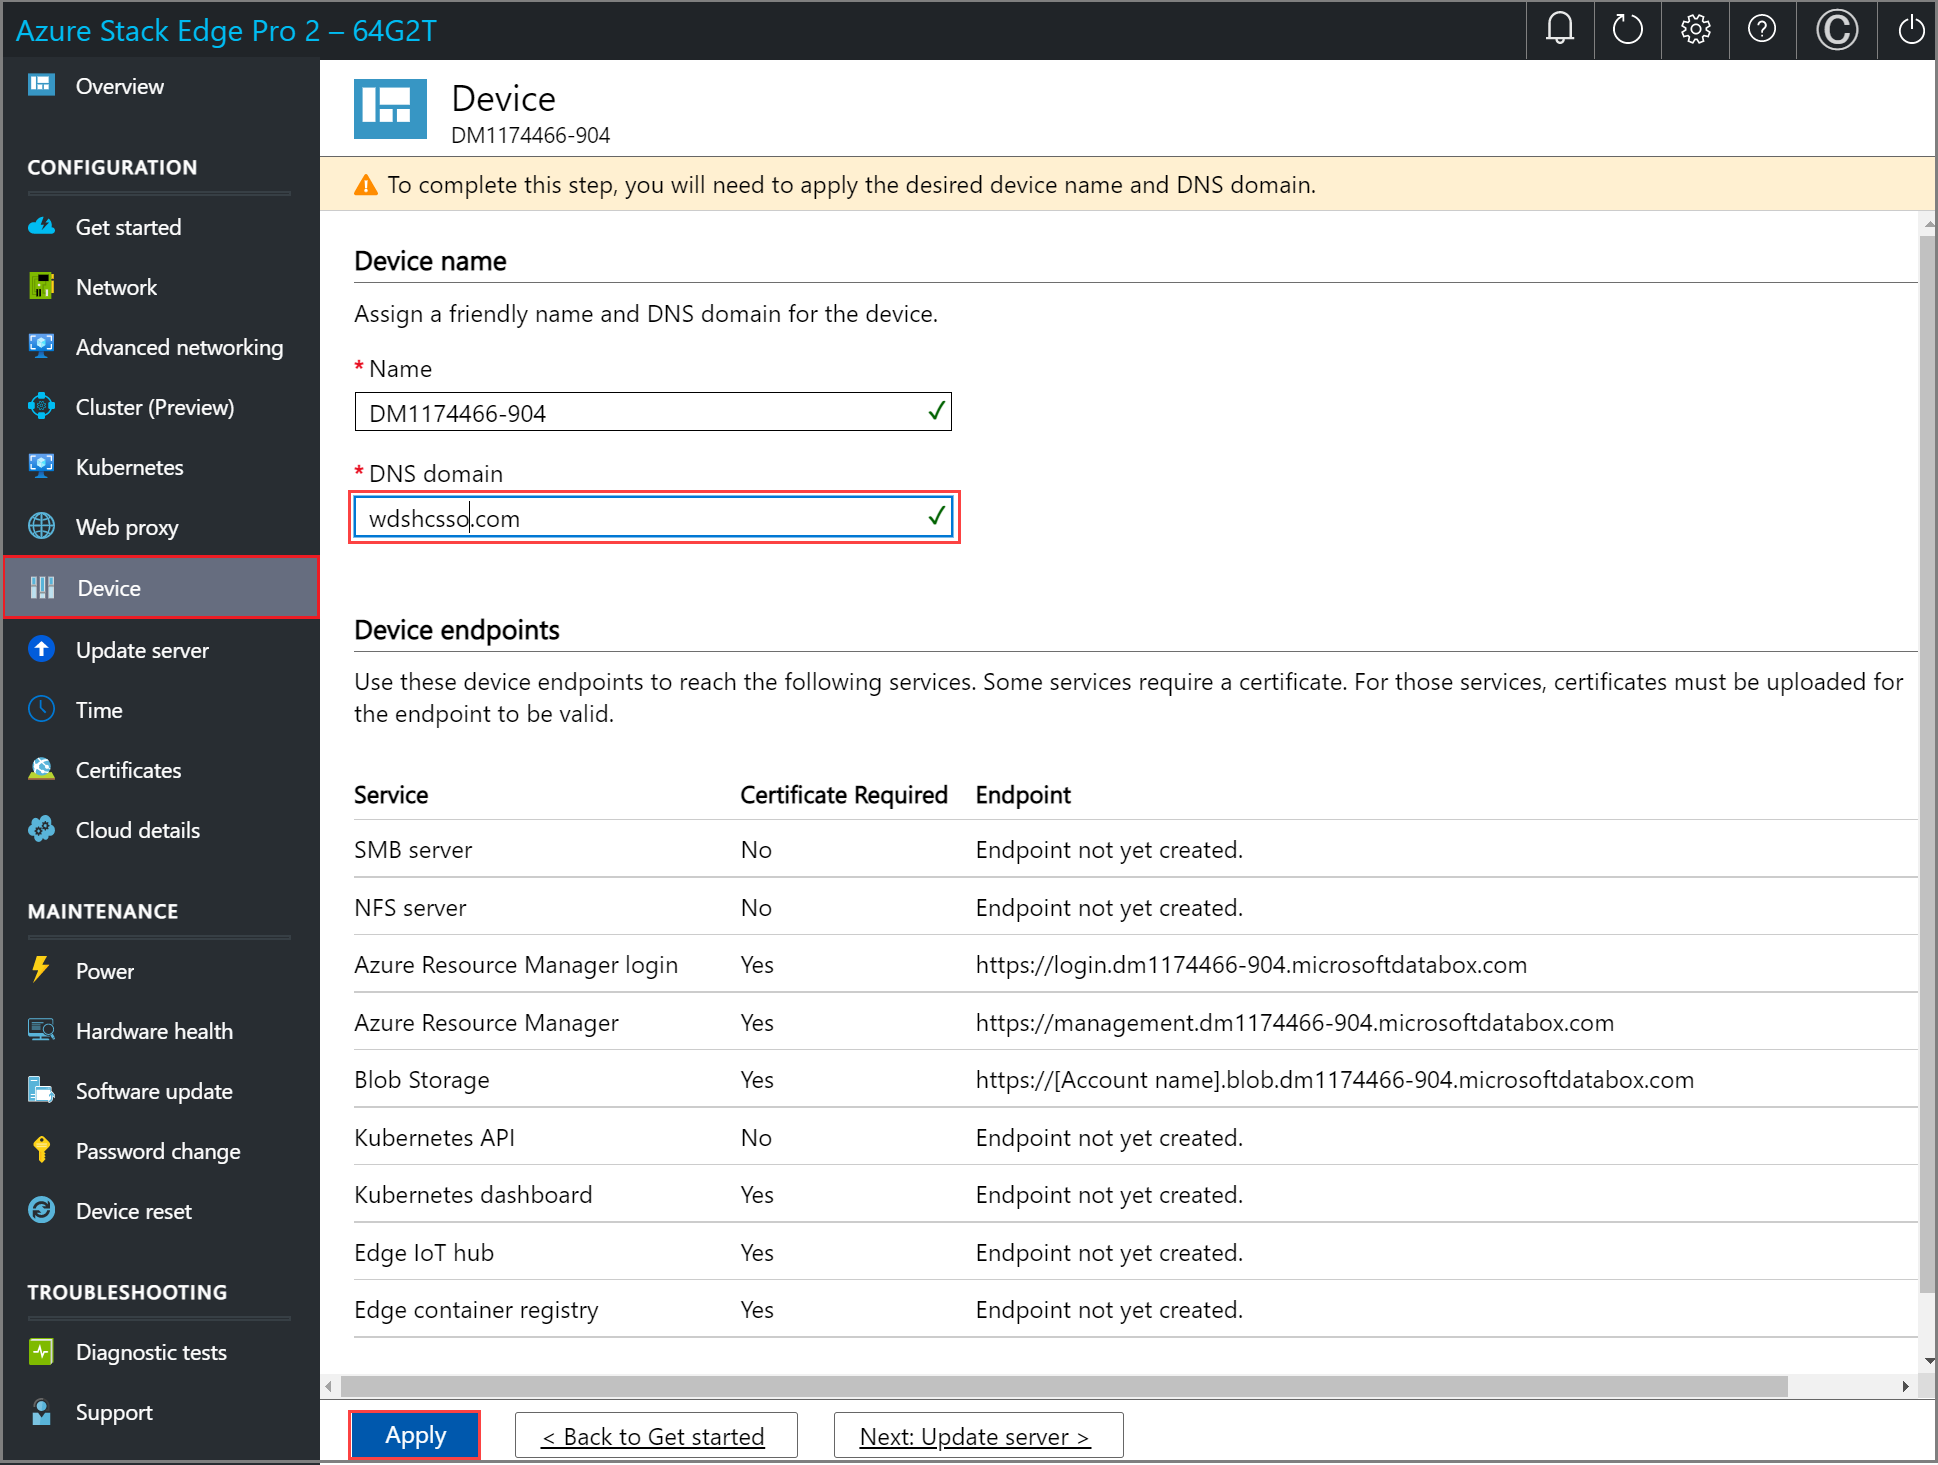The width and height of the screenshot is (1938, 1465).
Task: Select the Certificates configuration icon
Action: [40, 769]
